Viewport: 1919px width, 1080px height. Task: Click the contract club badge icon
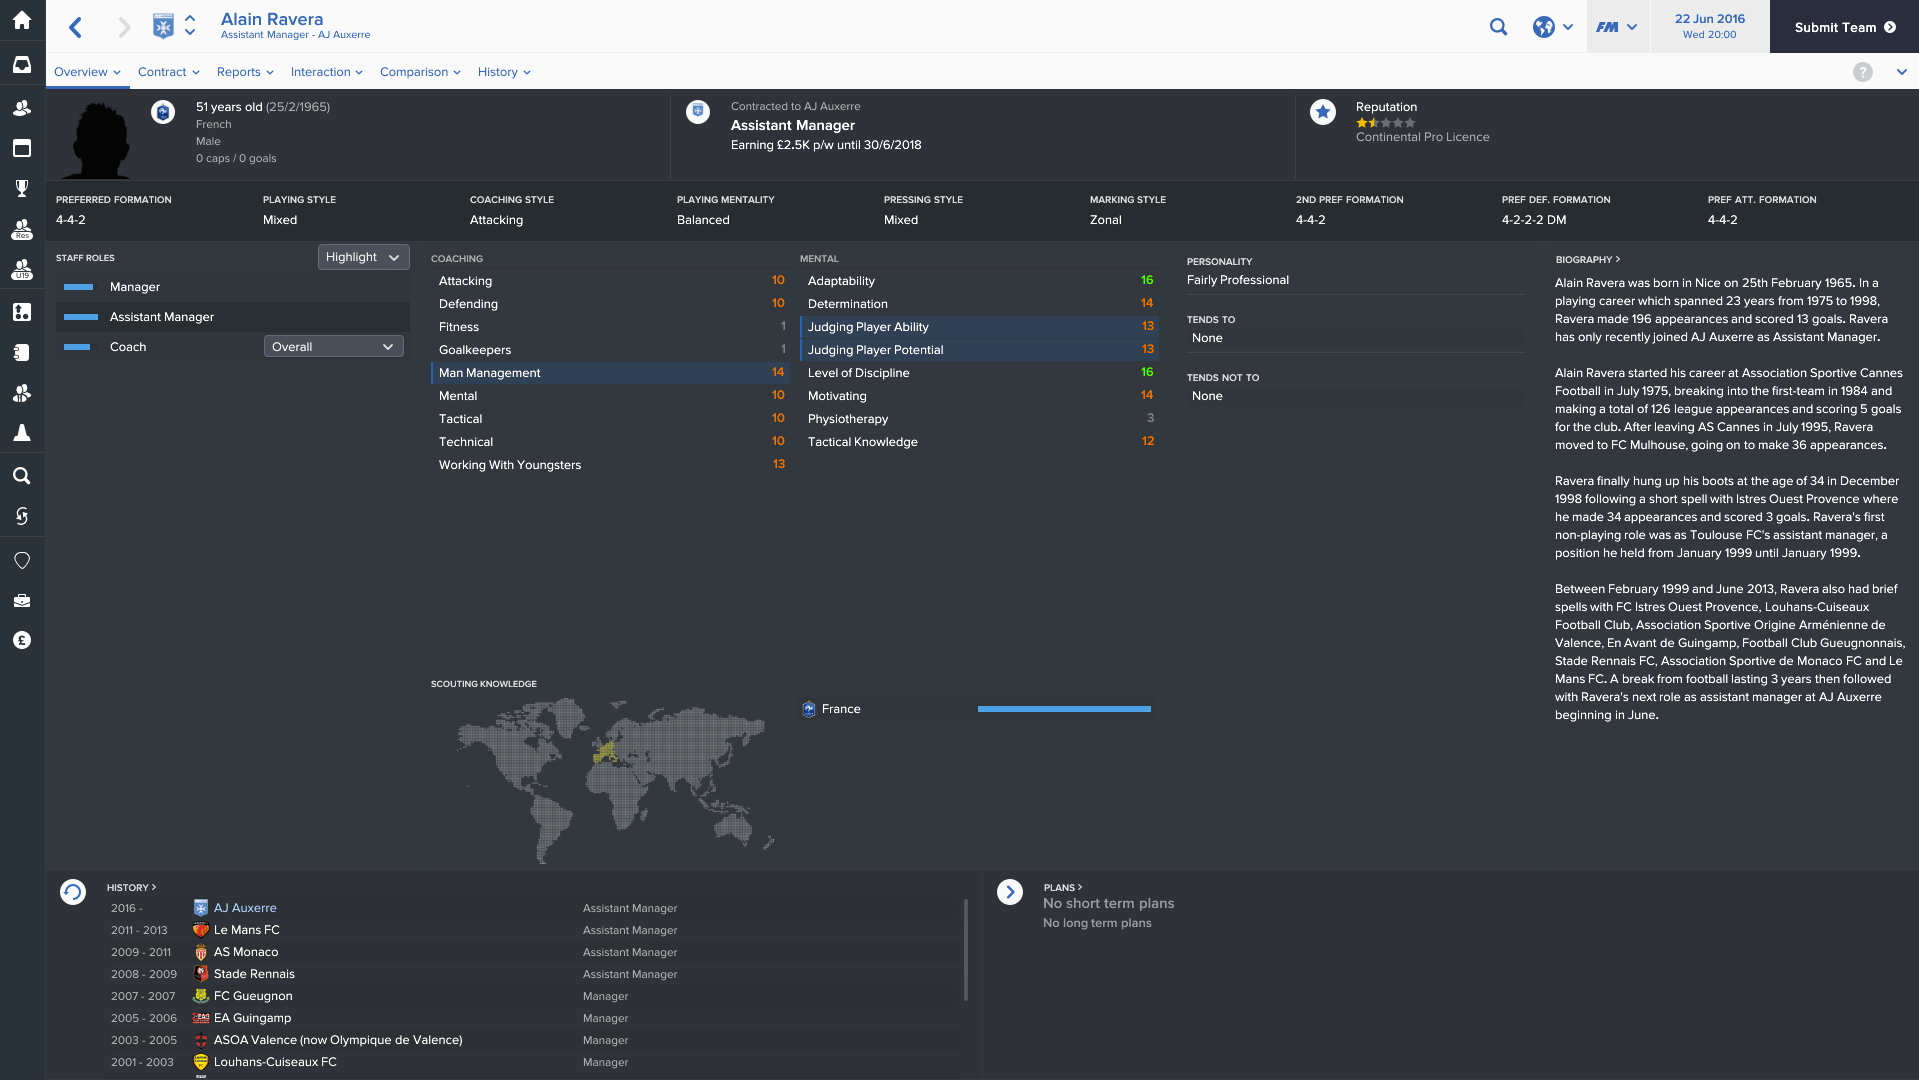(x=698, y=112)
